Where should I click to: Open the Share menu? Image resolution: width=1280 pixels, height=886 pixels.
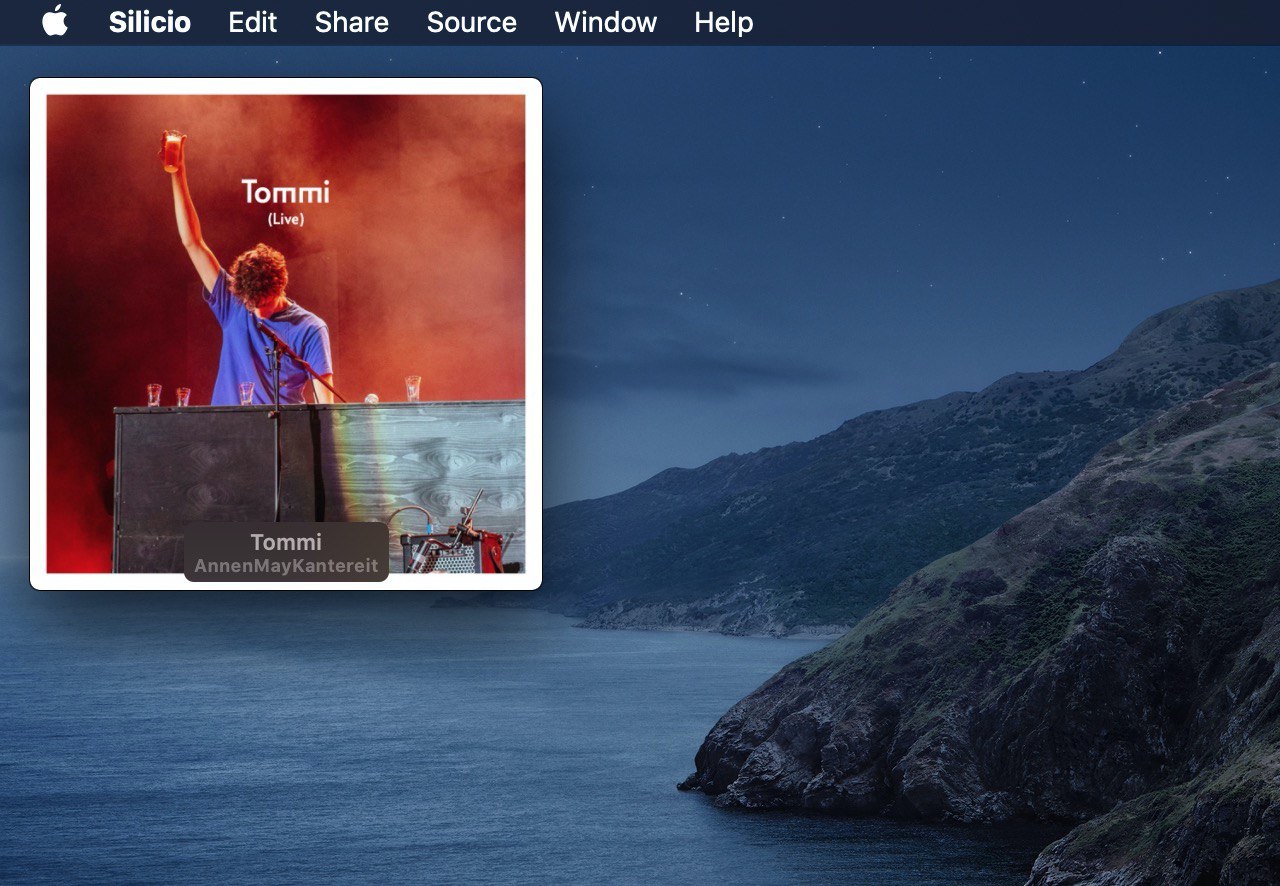click(351, 22)
